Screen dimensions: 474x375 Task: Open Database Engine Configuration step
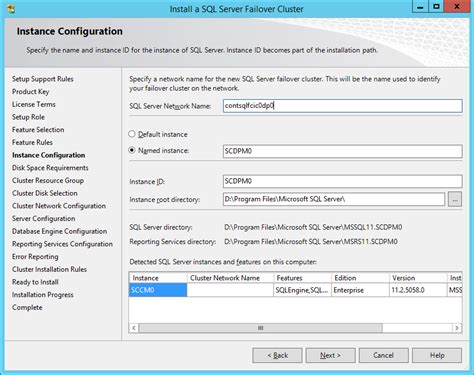pyautogui.click(x=60, y=231)
